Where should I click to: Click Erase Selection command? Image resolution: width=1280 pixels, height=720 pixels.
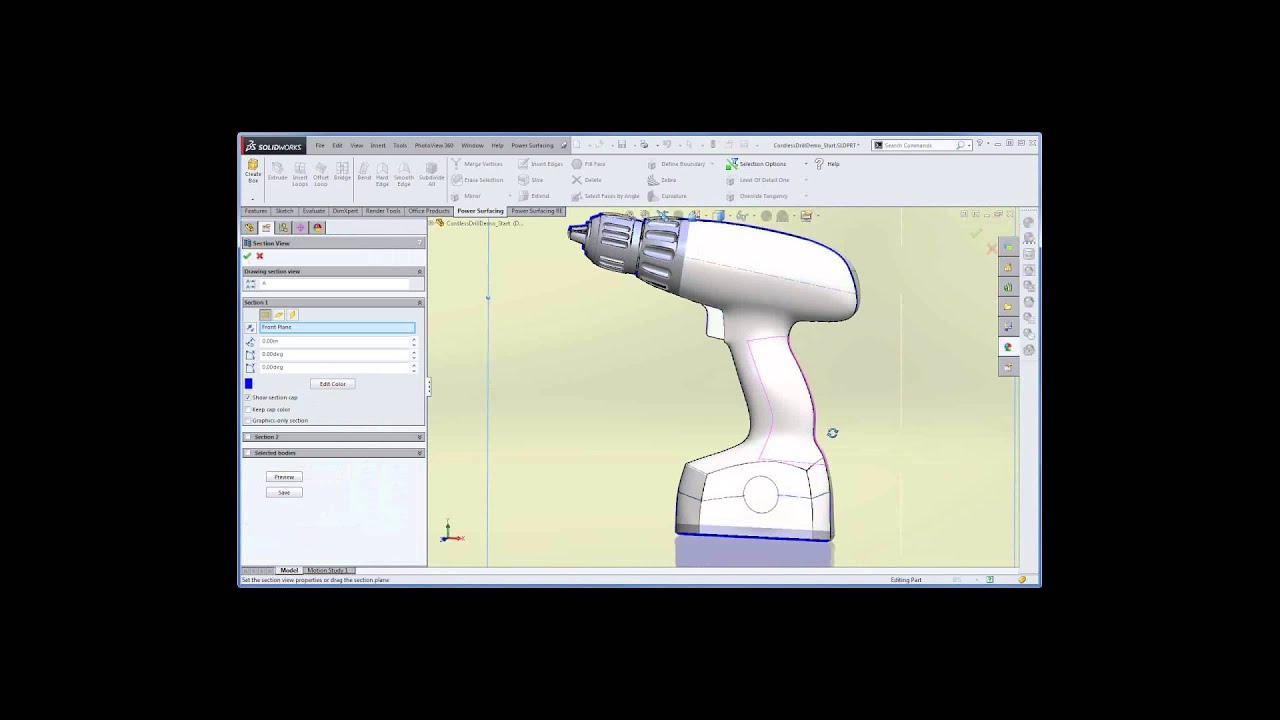pyautogui.click(x=478, y=180)
